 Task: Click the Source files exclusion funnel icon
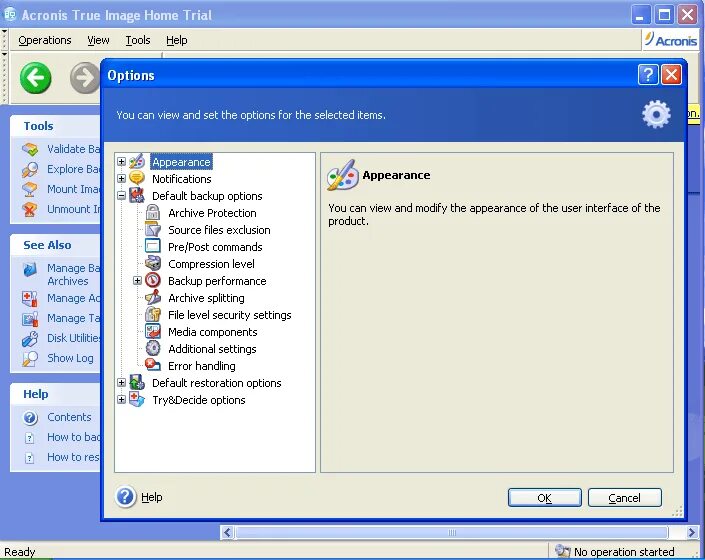click(153, 230)
